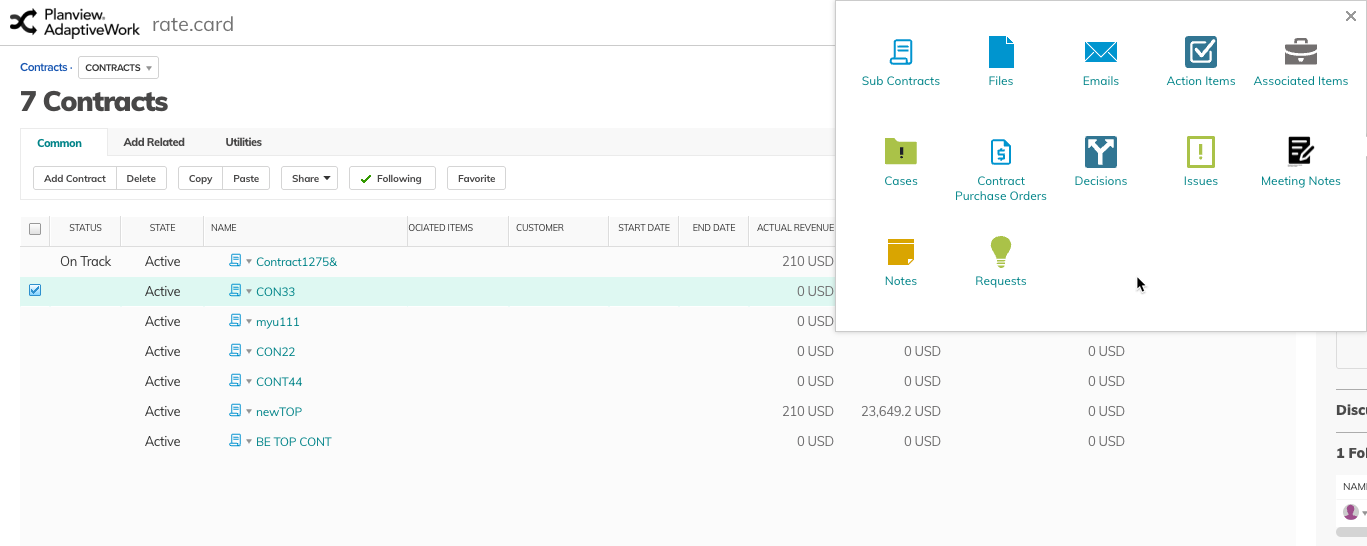Click the contract icon beside newTOP
Screen dimensions: 1367x546
point(235,411)
